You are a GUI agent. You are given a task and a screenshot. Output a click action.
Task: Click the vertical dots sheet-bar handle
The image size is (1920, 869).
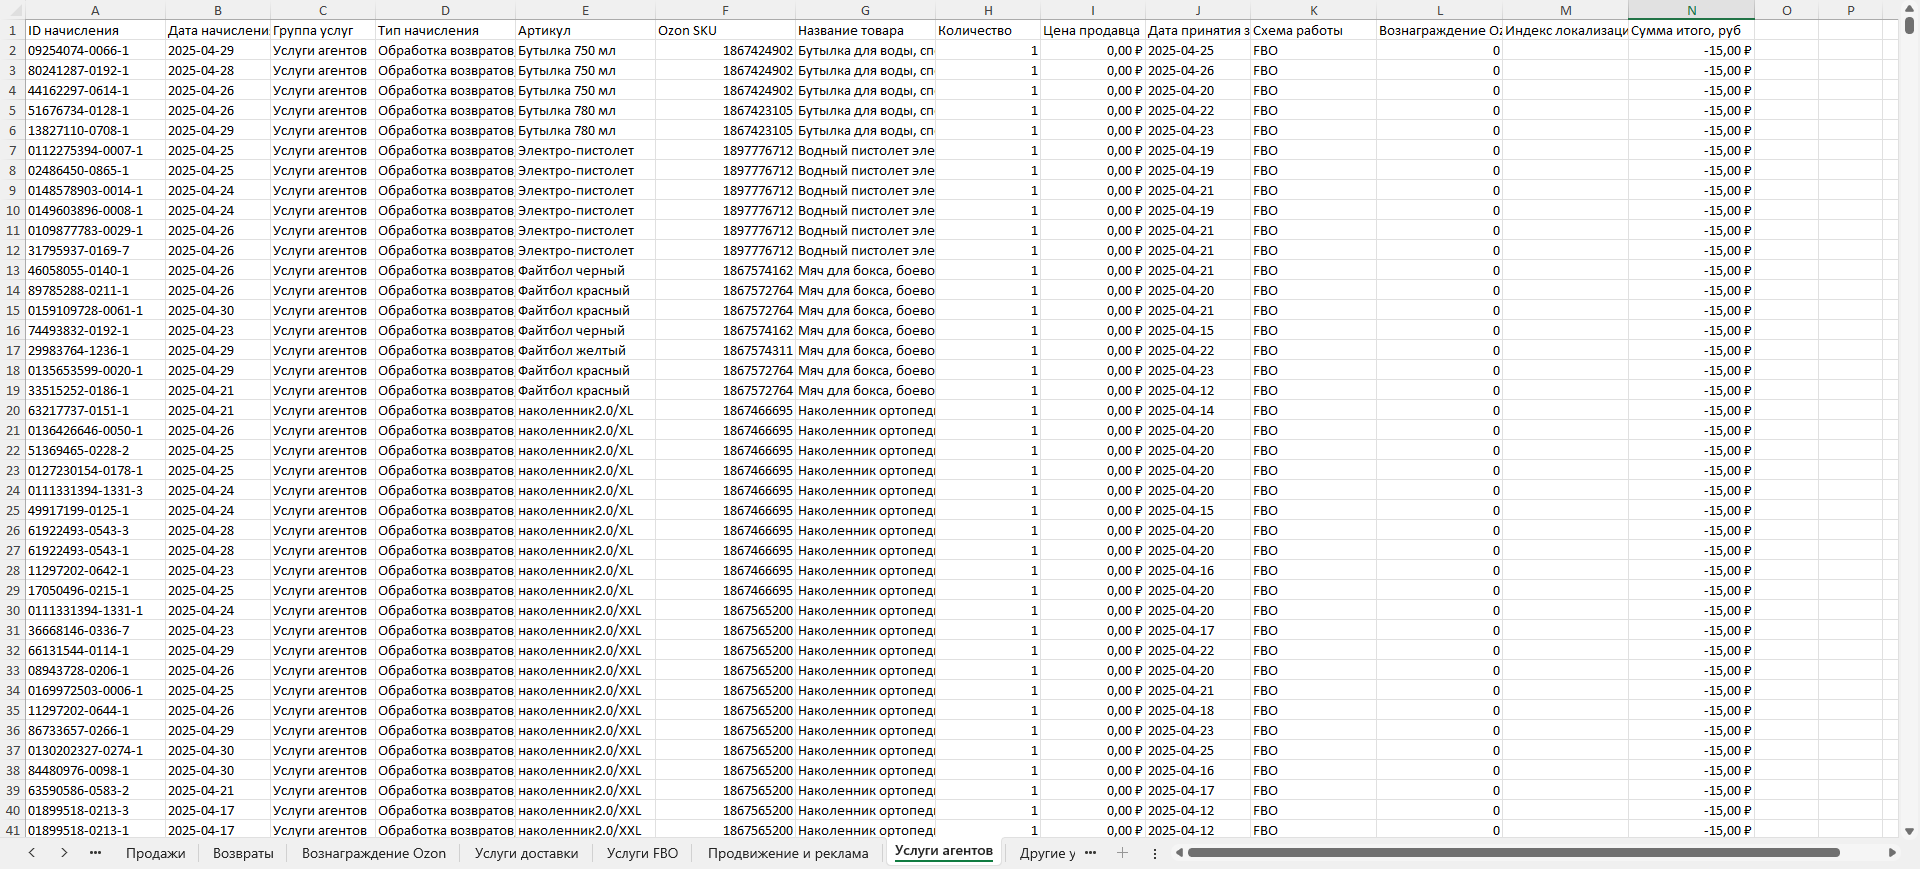(x=1155, y=853)
